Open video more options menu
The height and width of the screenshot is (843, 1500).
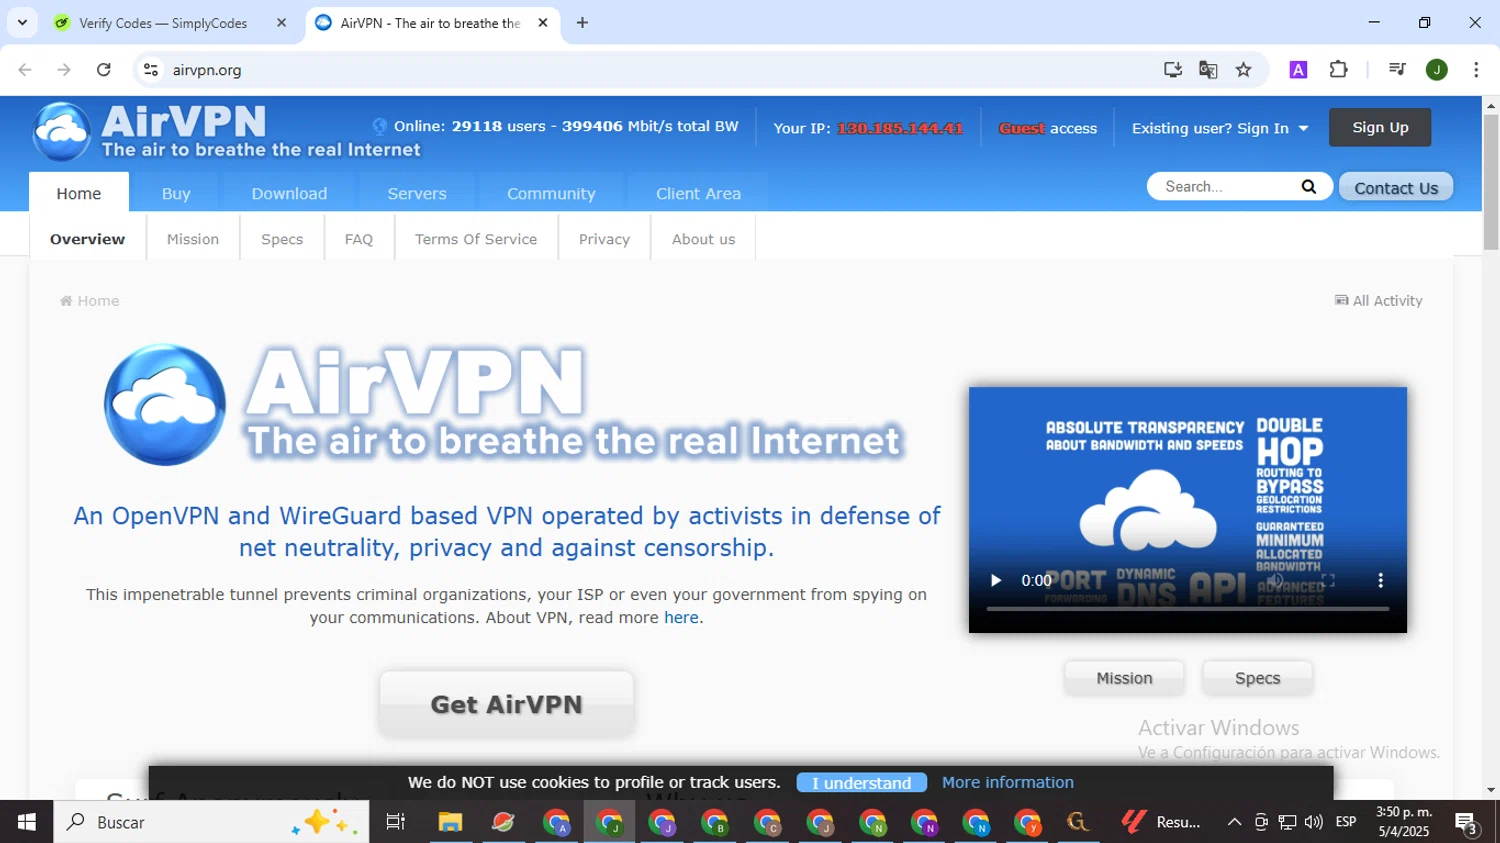[1381, 580]
